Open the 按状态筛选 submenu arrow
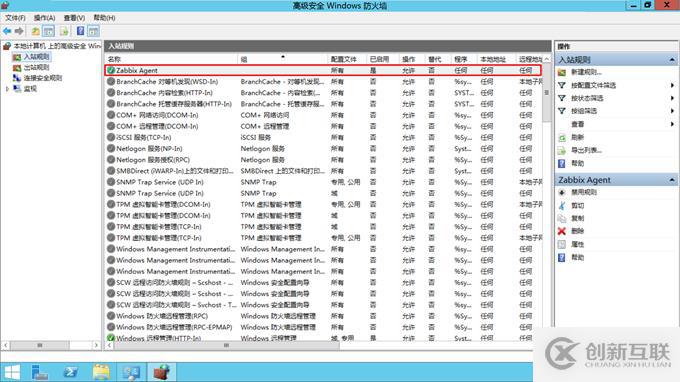Viewport: 680px width, 382px height. click(x=672, y=98)
